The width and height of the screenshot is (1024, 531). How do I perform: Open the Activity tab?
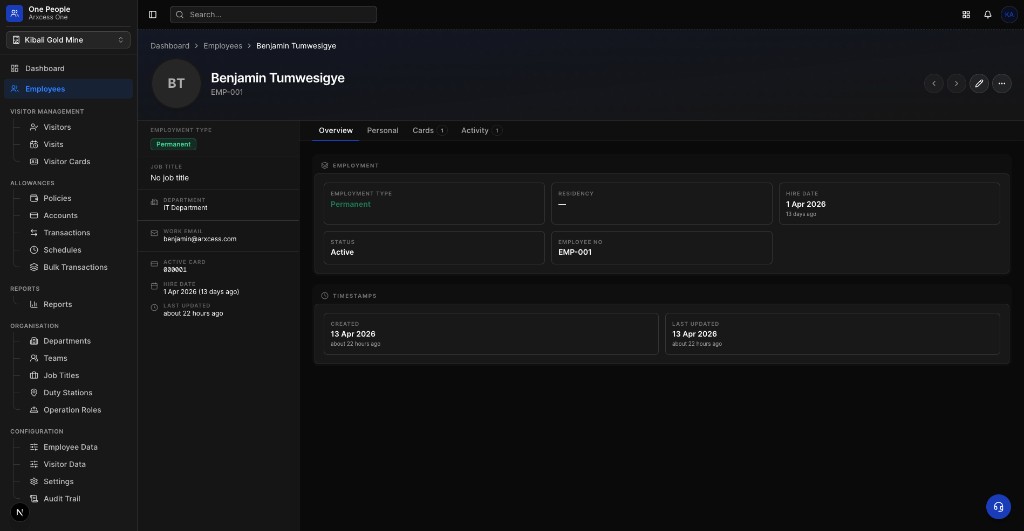tap(475, 131)
